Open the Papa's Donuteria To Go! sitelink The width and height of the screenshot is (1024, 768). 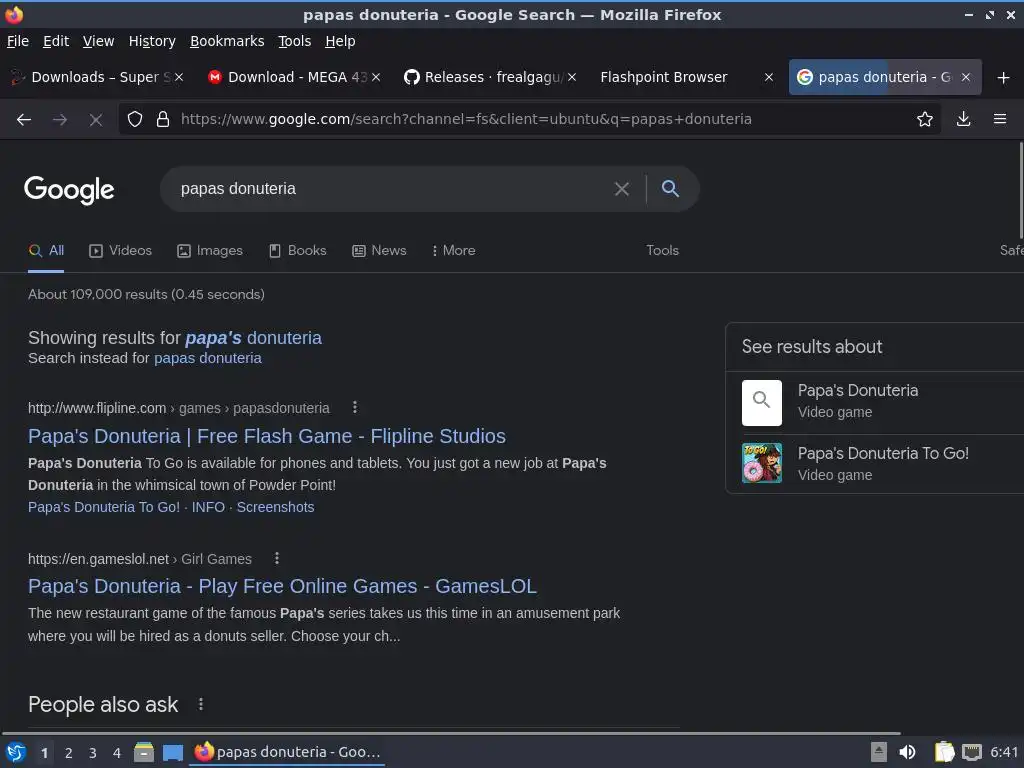104,507
